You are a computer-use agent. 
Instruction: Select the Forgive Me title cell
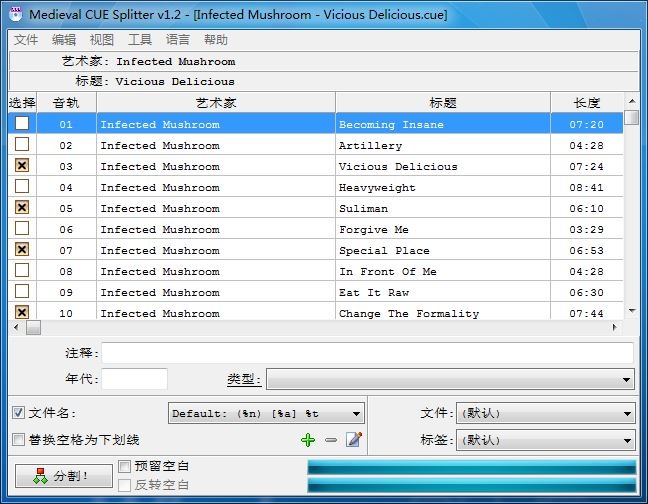click(443, 229)
